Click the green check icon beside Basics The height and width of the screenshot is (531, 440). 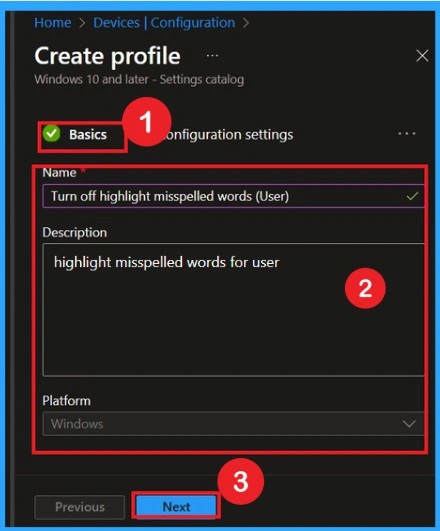[51, 134]
